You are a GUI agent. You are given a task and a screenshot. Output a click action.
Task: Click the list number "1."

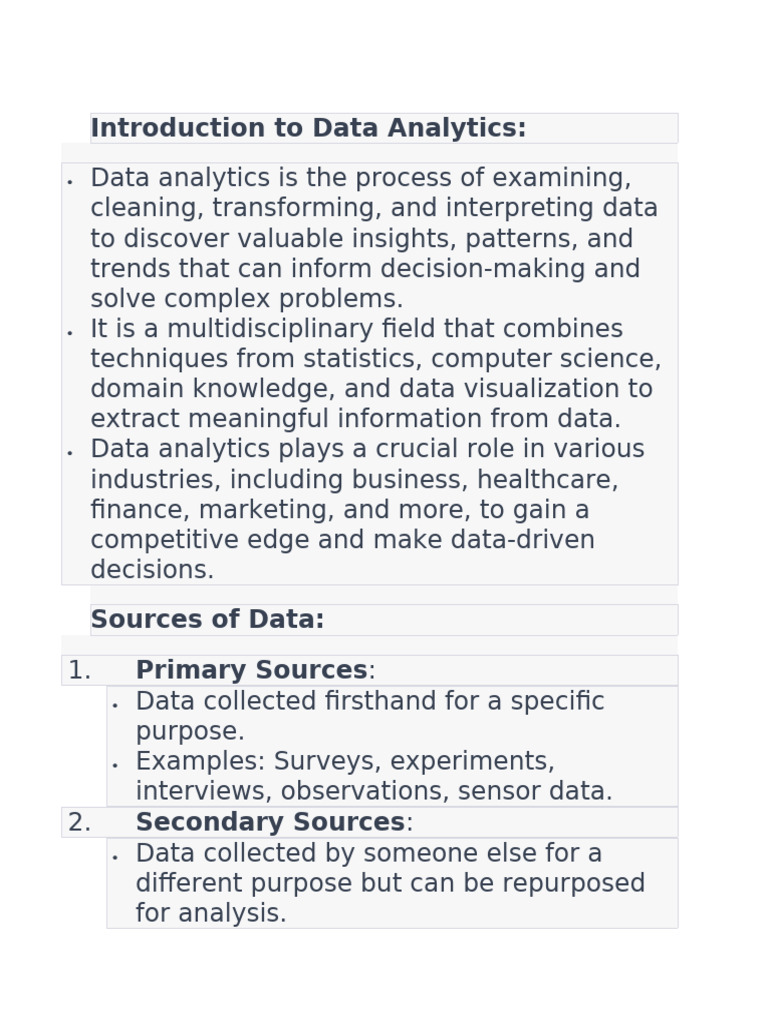79,671
